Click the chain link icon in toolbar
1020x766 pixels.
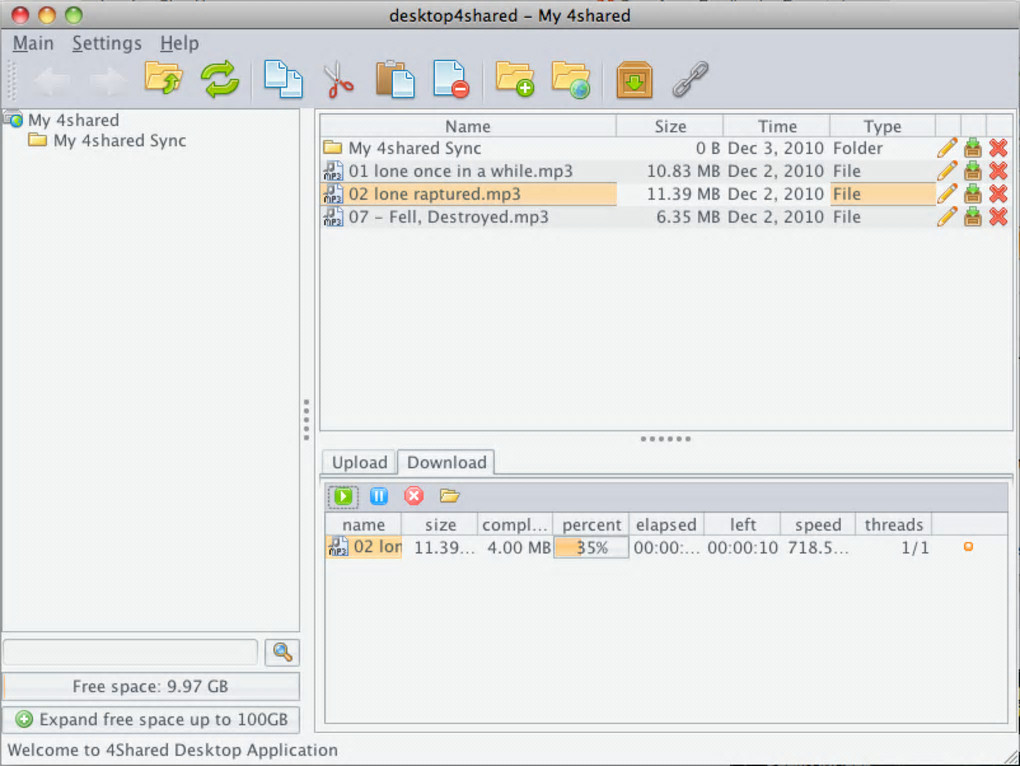(690, 79)
